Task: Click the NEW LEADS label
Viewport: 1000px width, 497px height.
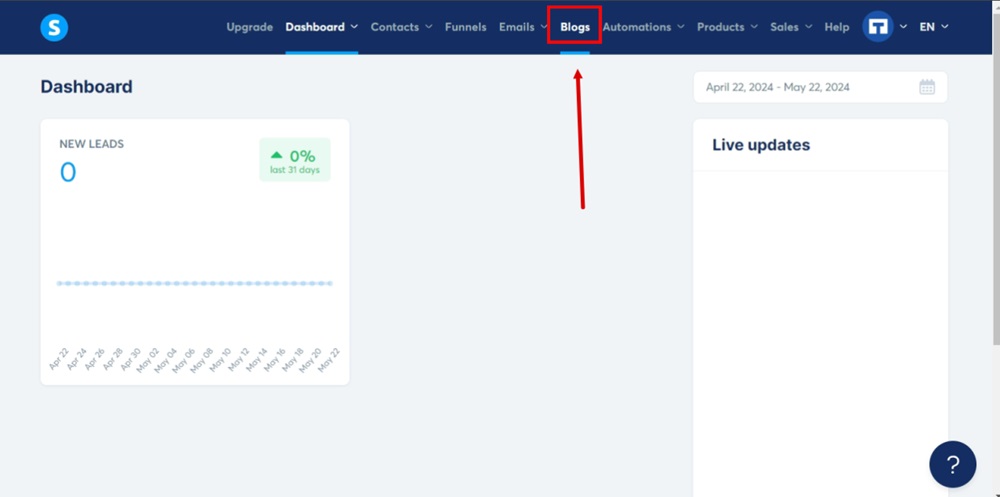Action: [92, 144]
